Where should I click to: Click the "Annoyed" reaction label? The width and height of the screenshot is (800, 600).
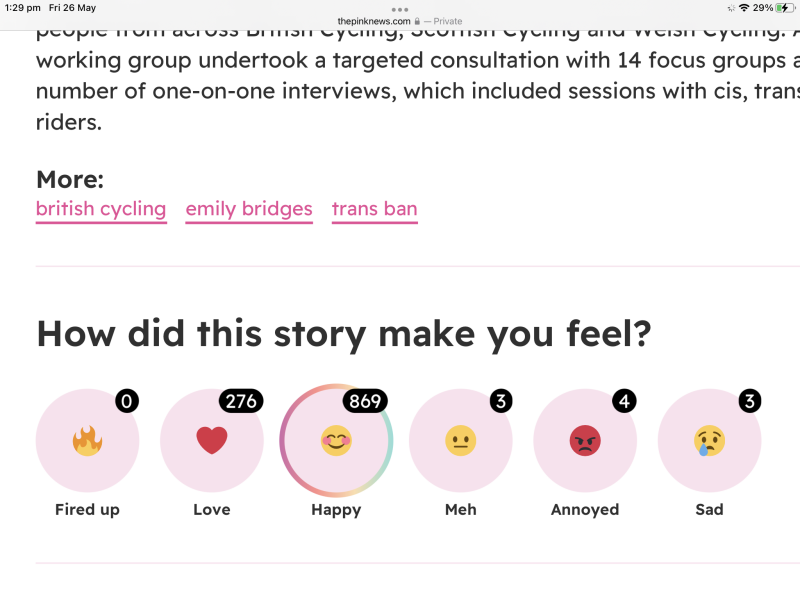pos(585,509)
